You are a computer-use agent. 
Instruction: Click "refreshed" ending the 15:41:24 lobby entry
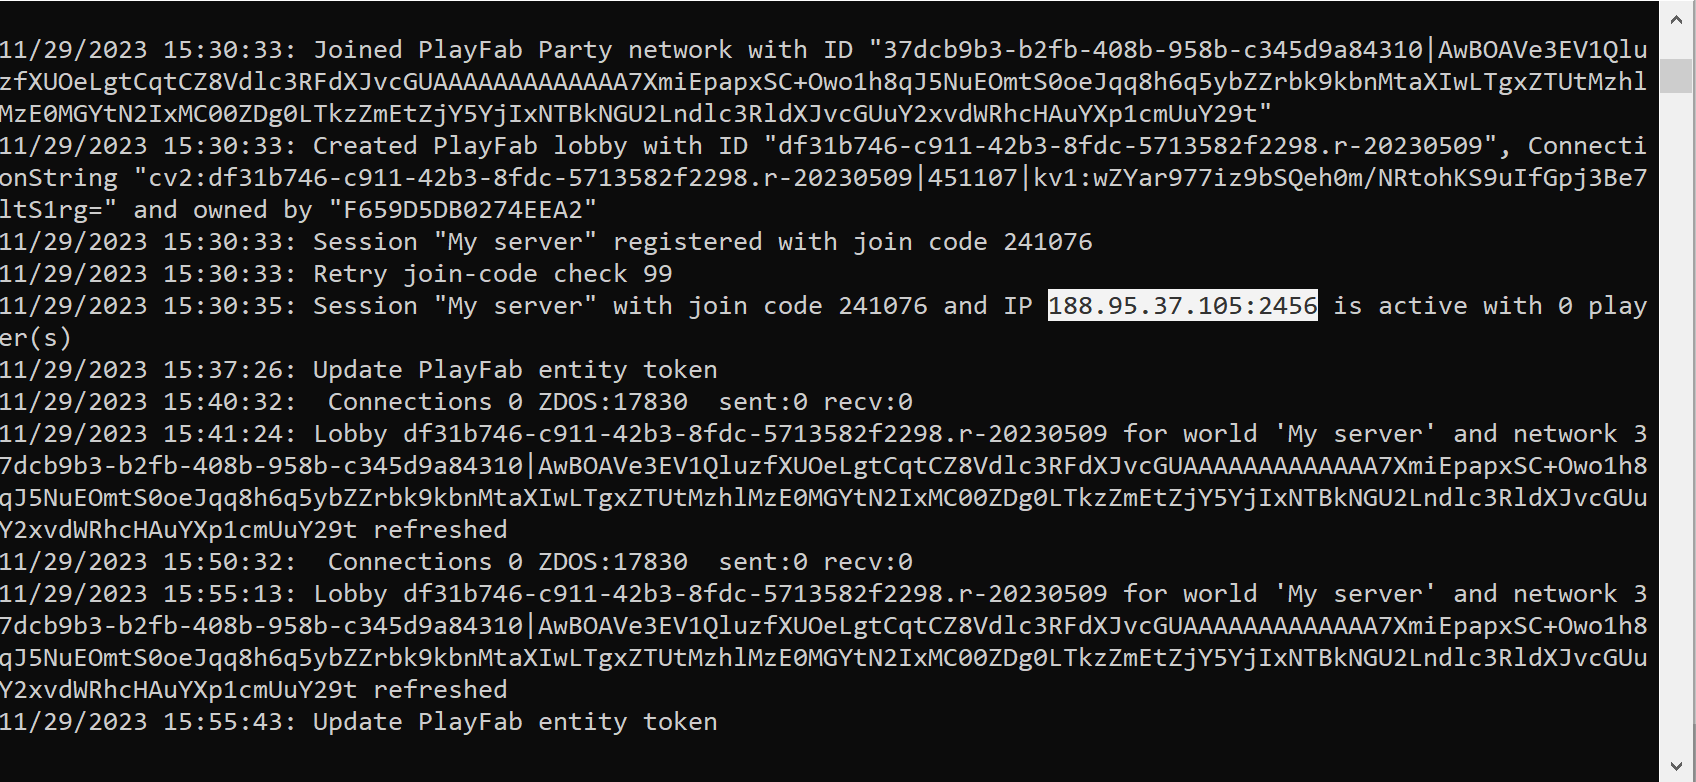[x=440, y=530]
